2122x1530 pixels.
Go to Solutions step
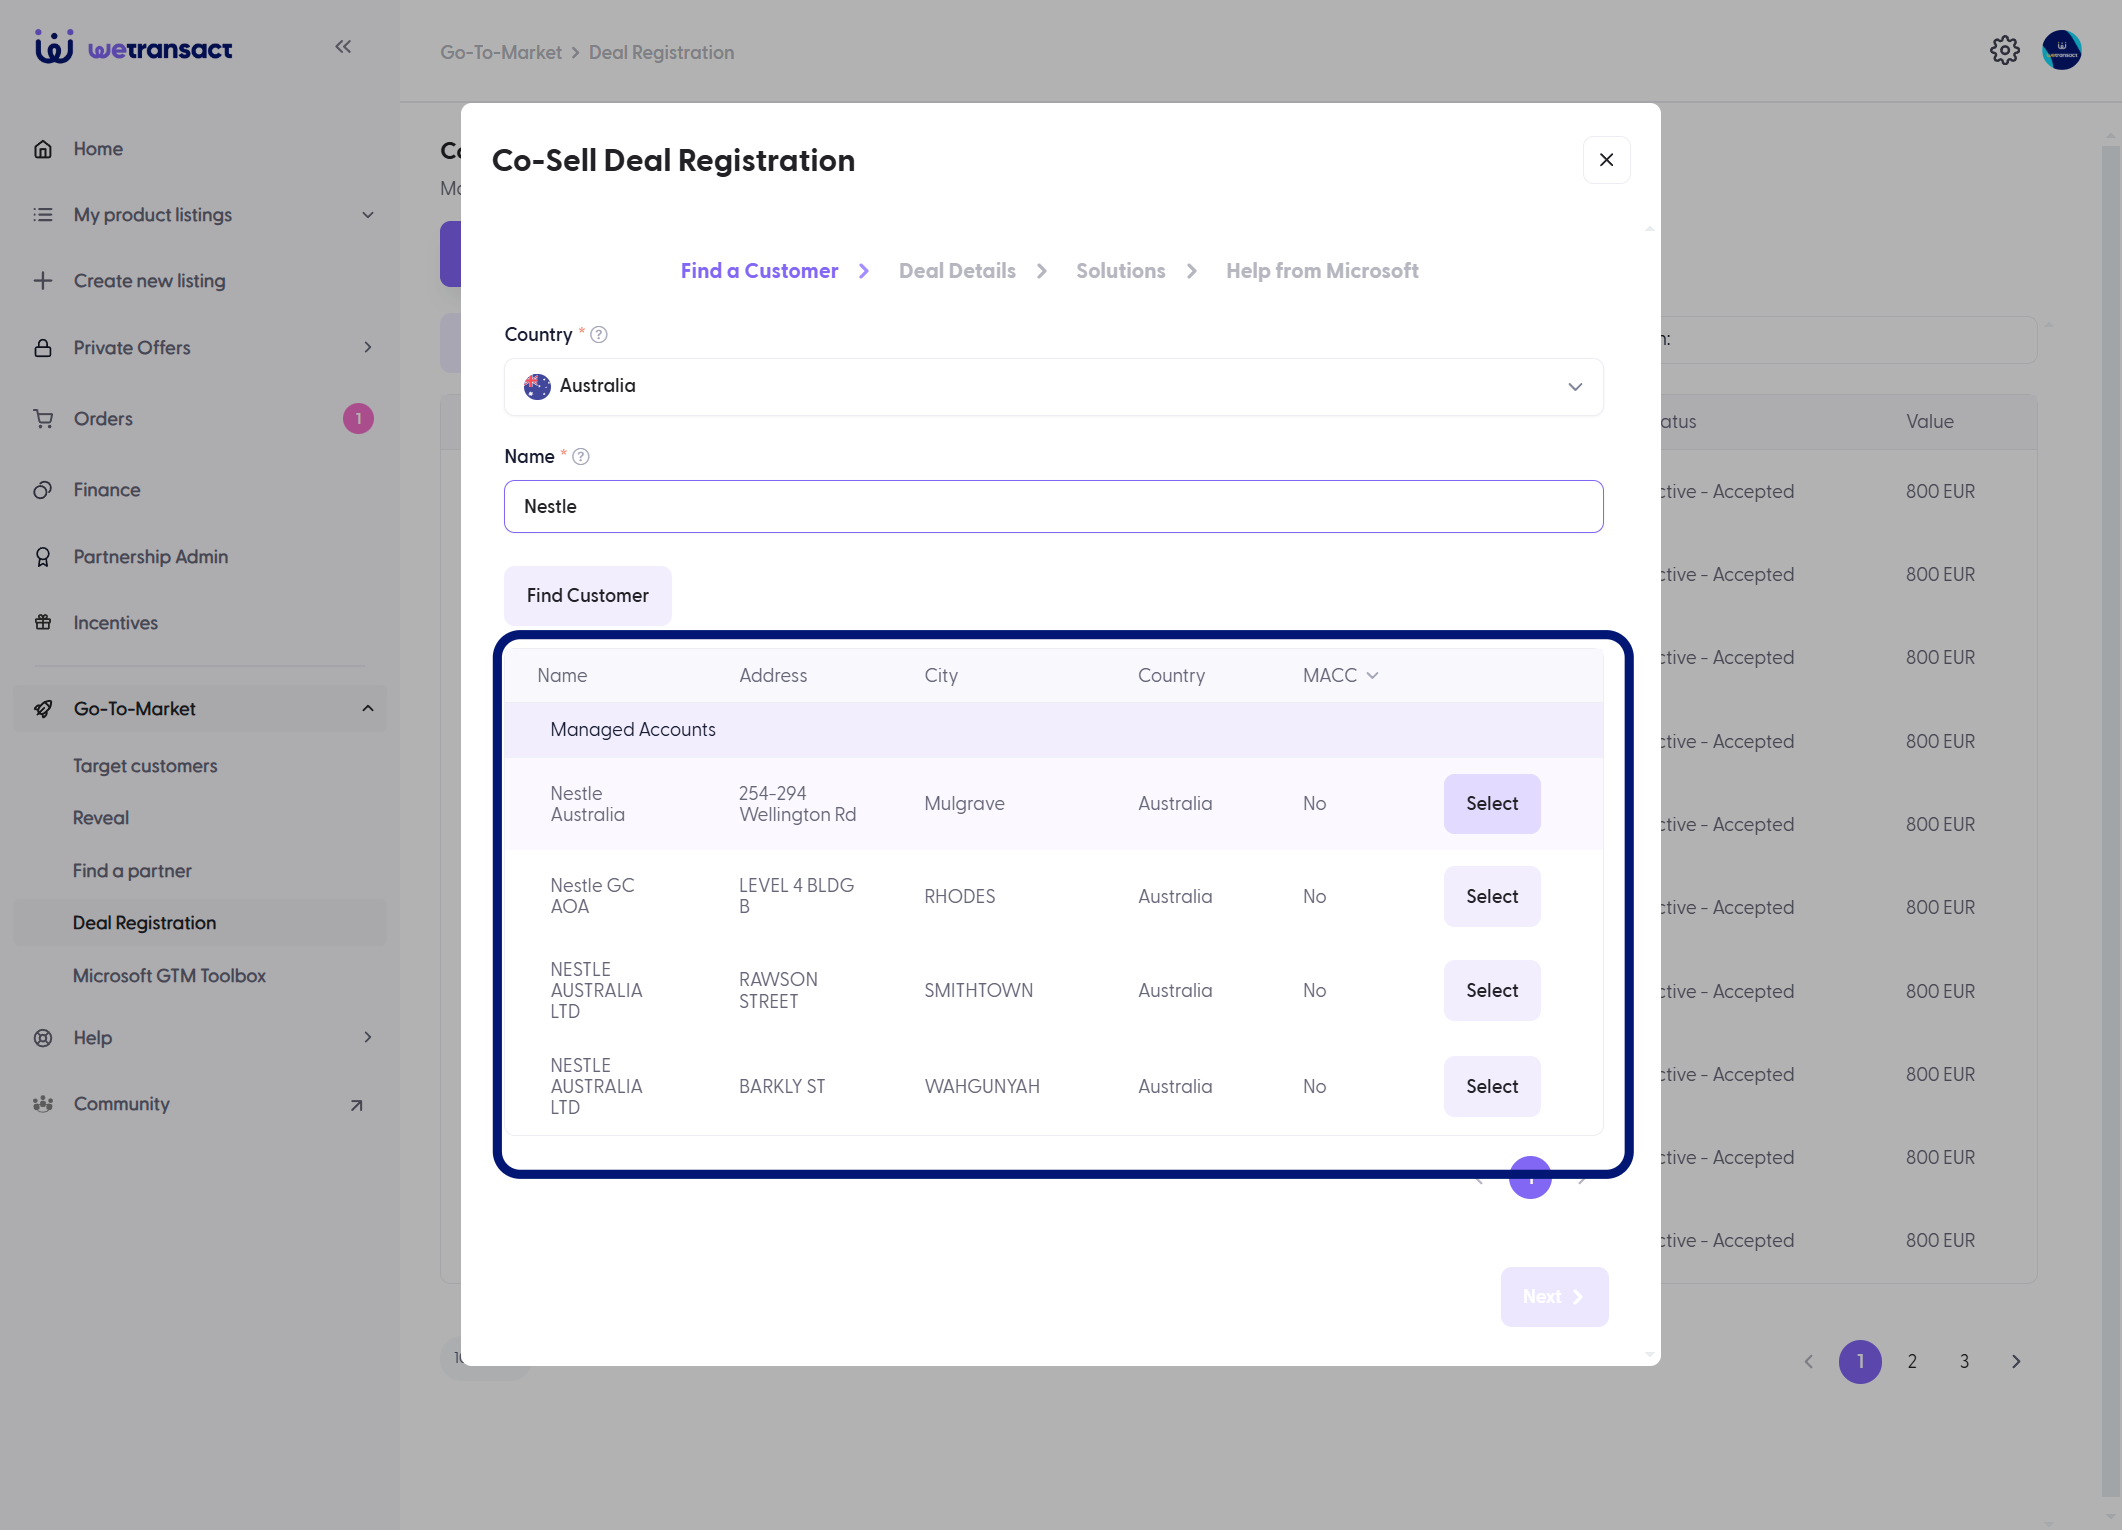pos(1120,271)
